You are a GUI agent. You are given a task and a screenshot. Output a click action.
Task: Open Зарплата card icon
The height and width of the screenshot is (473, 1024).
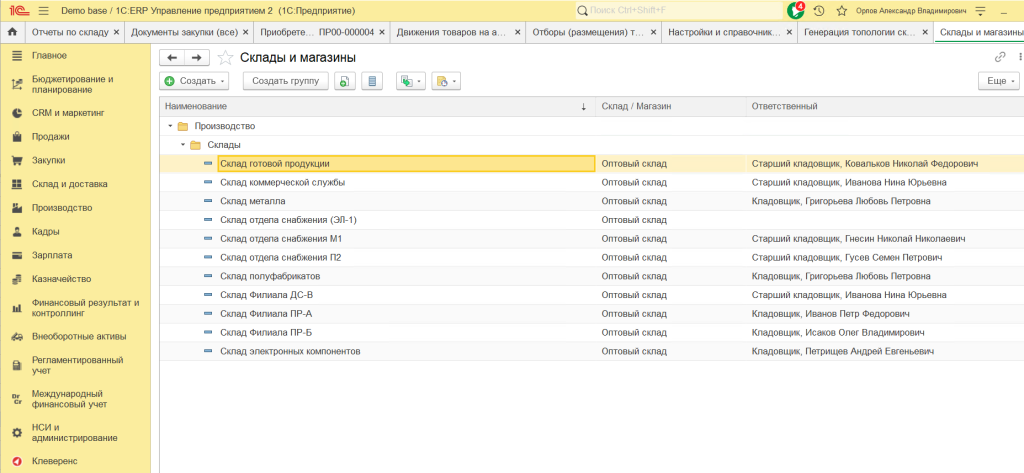[x=18, y=255]
